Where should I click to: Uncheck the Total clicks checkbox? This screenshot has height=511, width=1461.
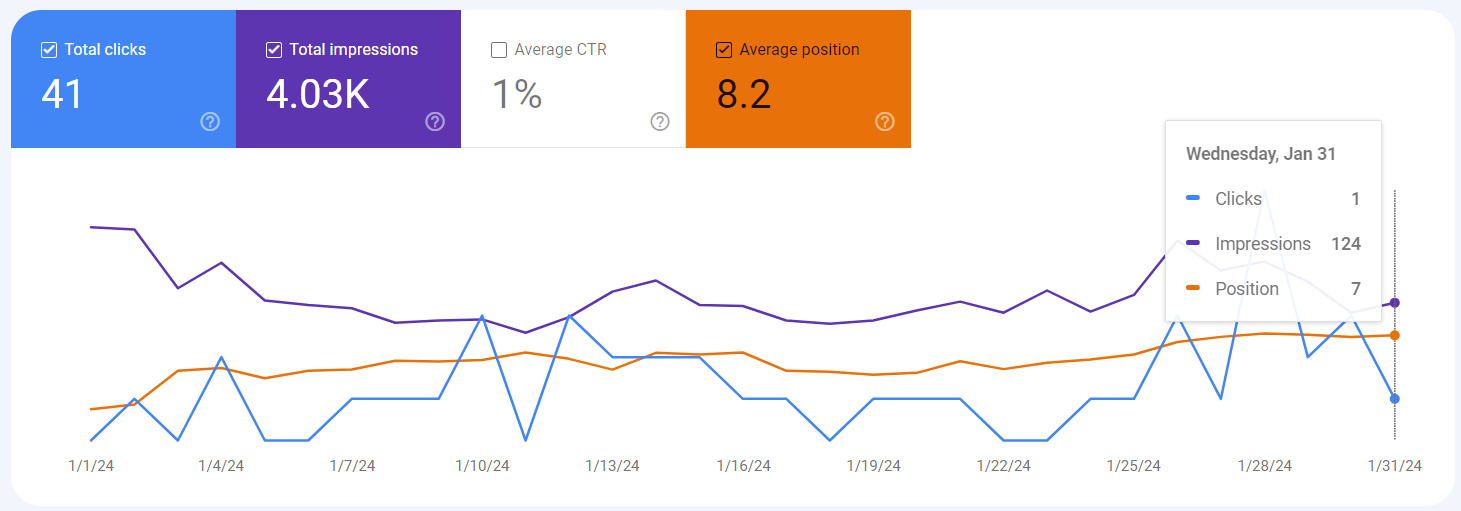pos(49,50)
